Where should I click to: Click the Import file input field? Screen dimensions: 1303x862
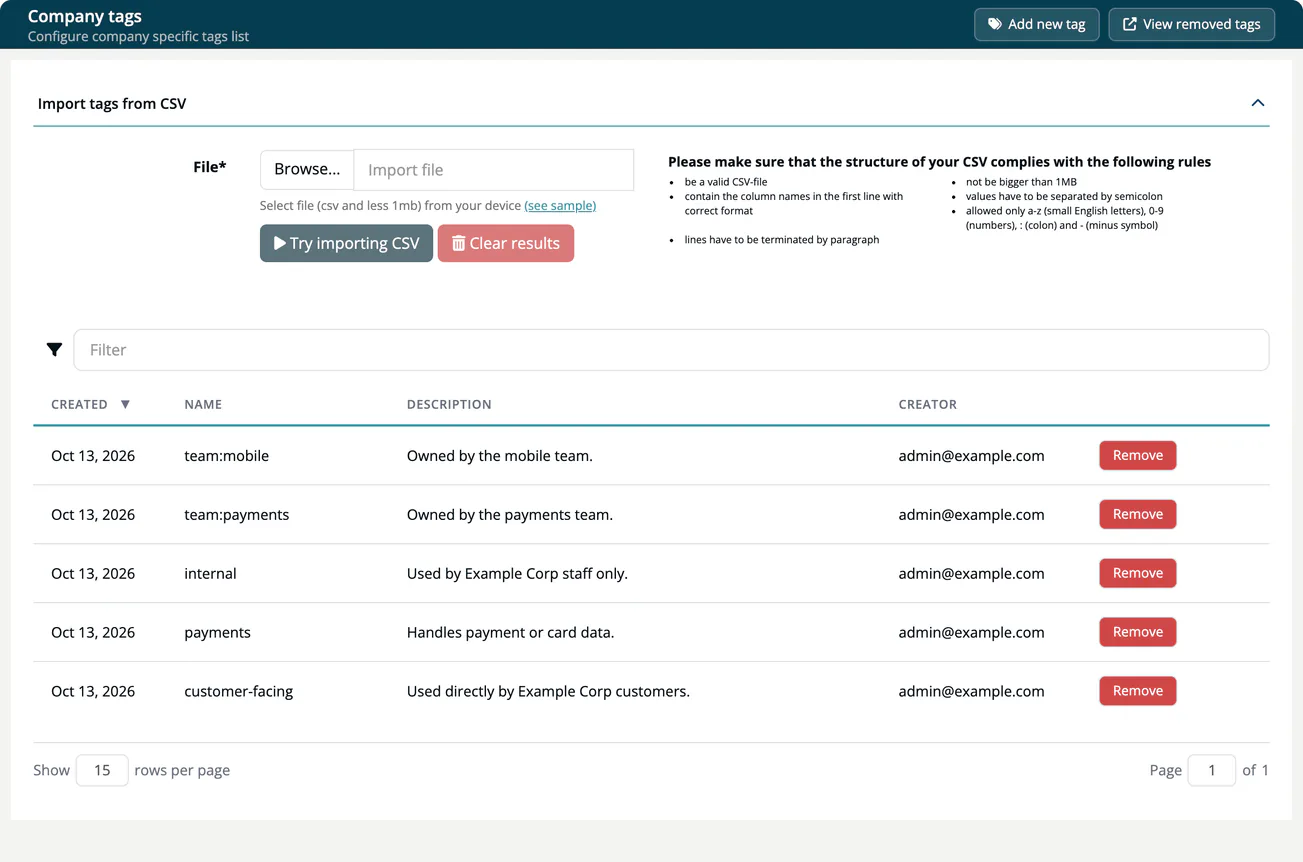point(494,170)
